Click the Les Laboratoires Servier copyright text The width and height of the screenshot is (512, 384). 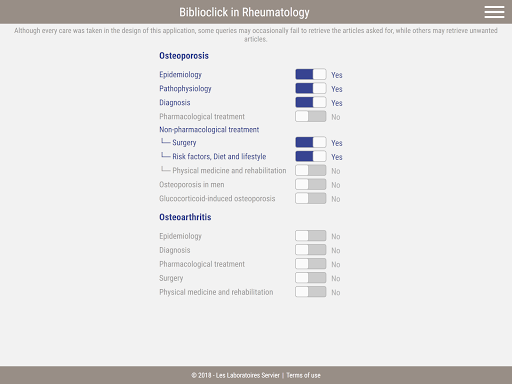tap(235, 375)
